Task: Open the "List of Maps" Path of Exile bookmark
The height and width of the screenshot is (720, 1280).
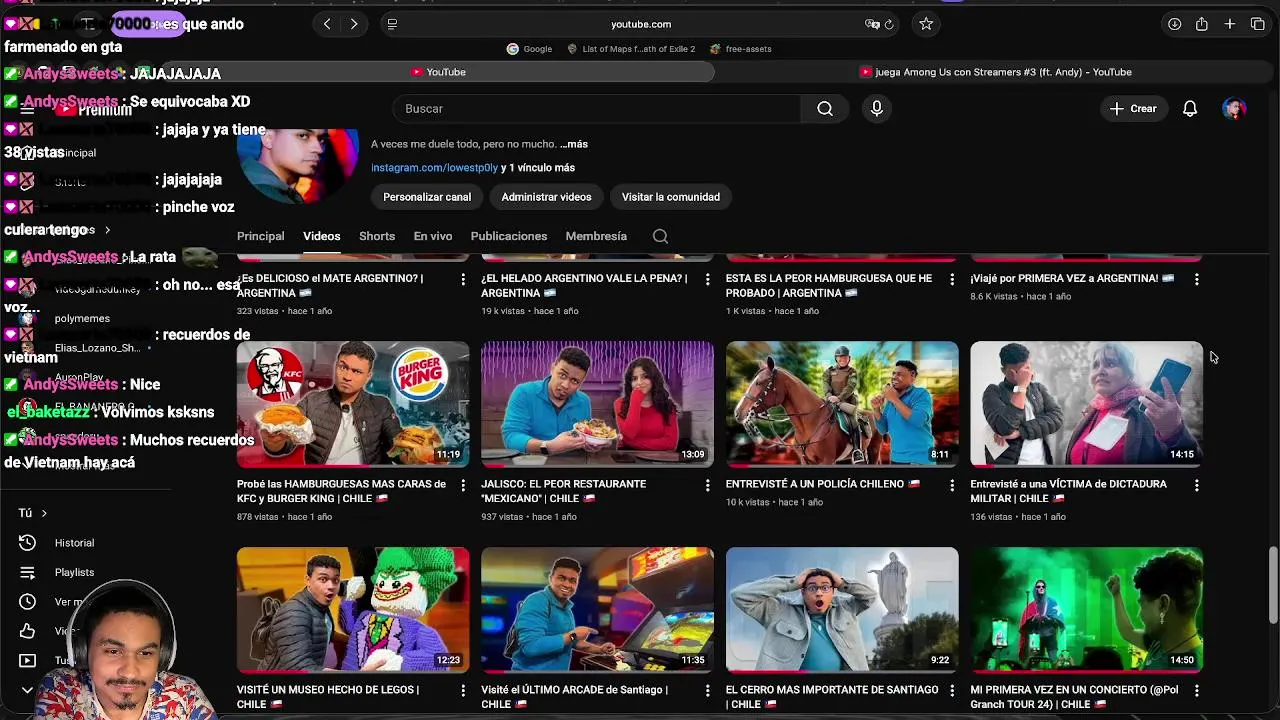Action: (x=631, y=48)
